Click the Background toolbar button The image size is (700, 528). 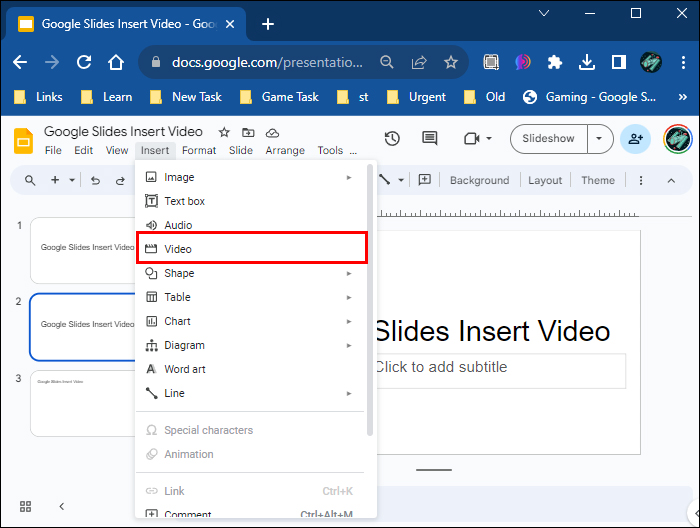point(479,181)
